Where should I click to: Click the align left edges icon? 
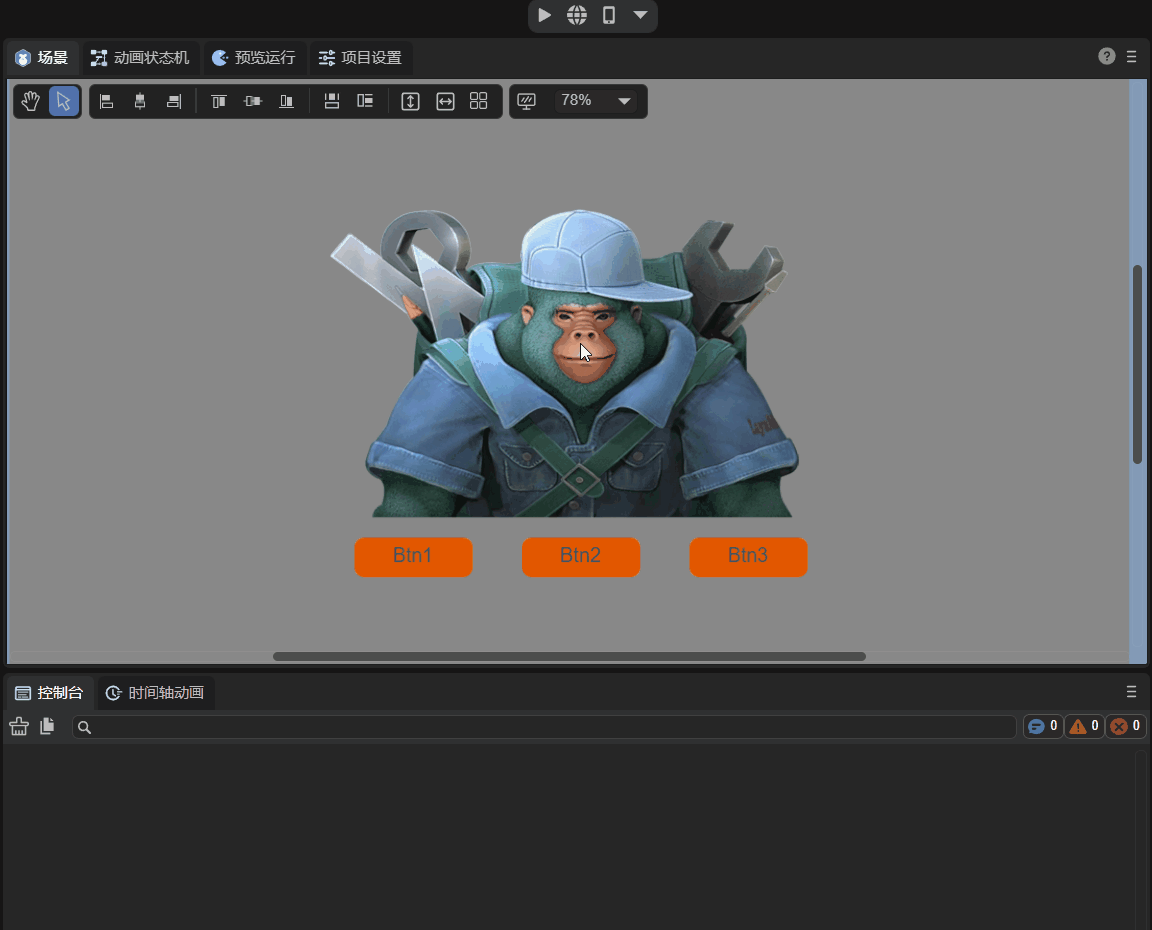107,101
